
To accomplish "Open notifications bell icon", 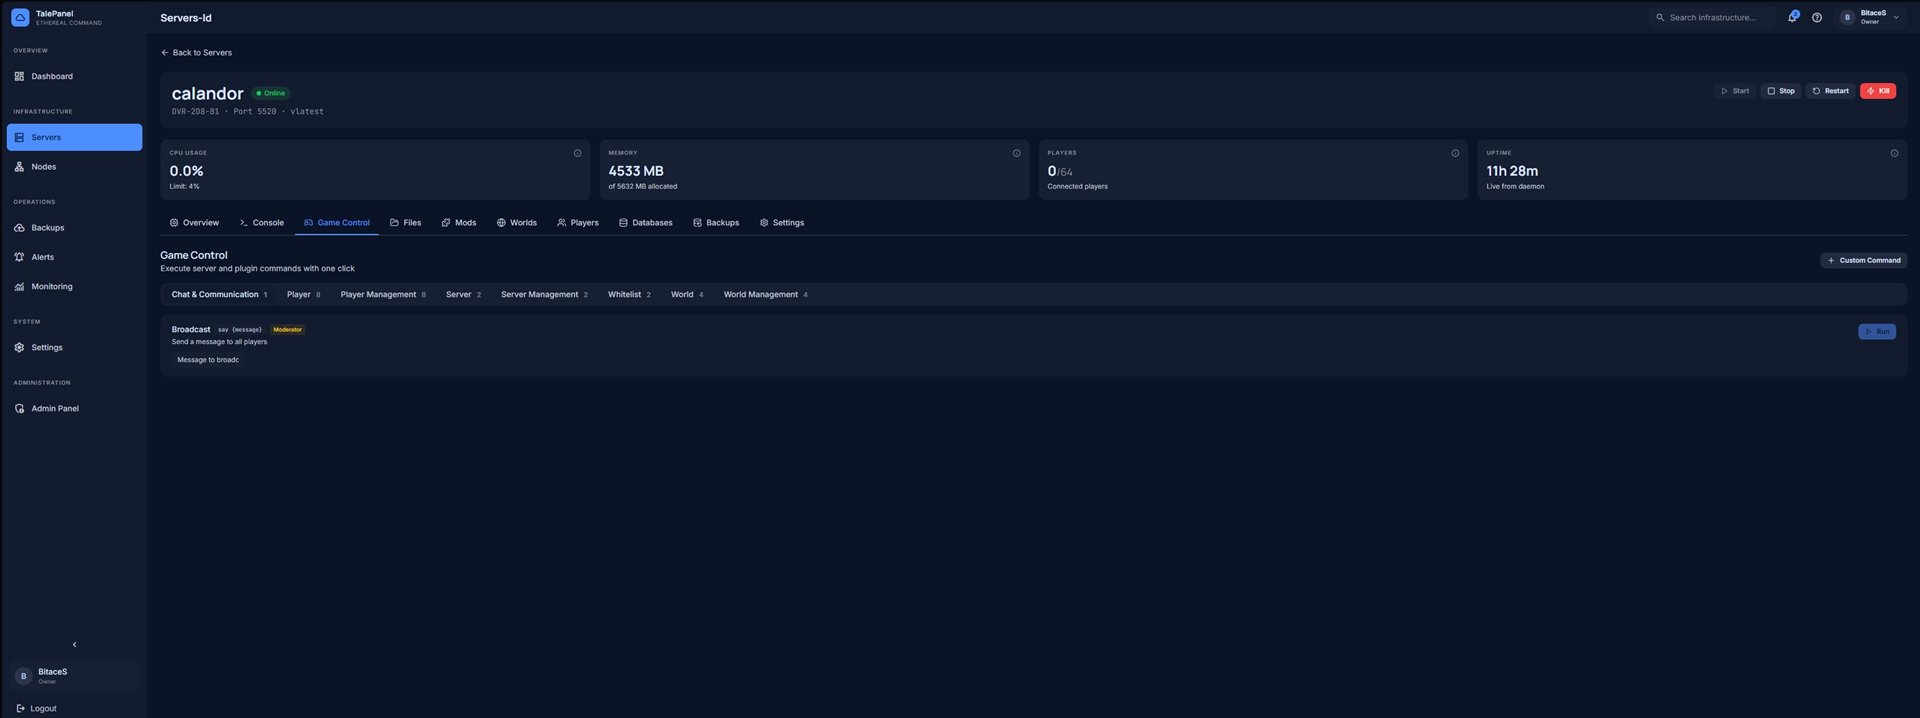I will (1792, 17).
